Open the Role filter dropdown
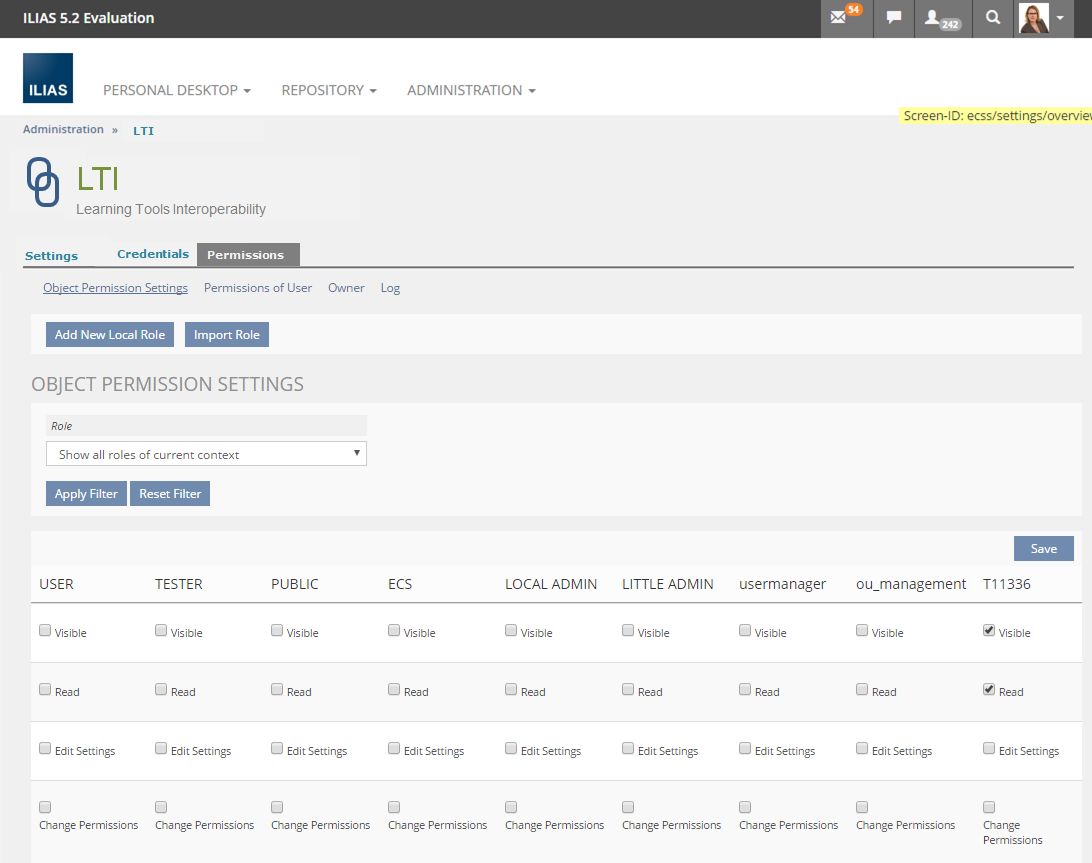 tap(206, 454)
